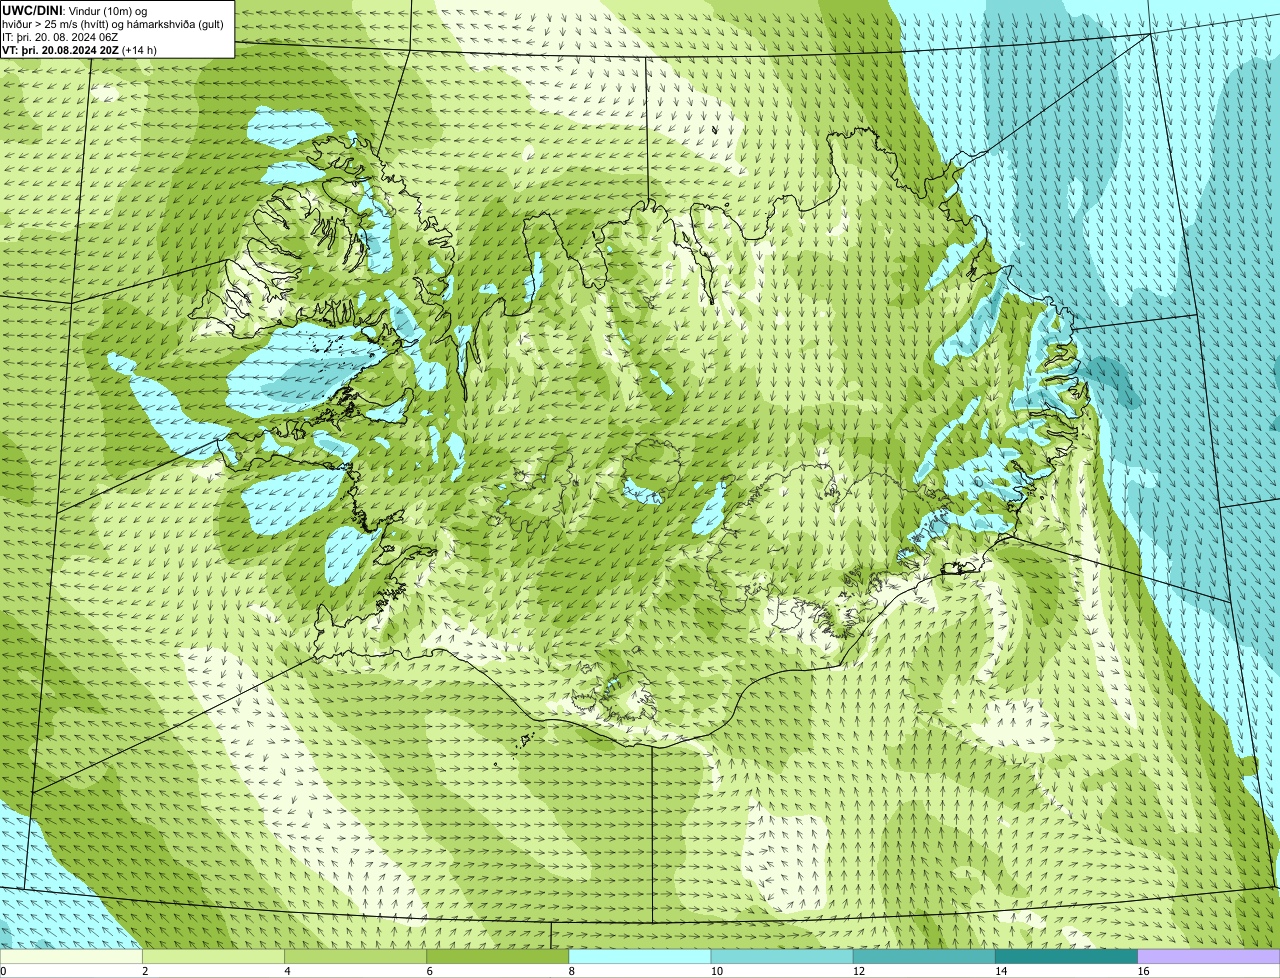Click the legend scale label '4'
Image resolution: width=1280 pixels, height=978 pixels.
click(287, 971)
